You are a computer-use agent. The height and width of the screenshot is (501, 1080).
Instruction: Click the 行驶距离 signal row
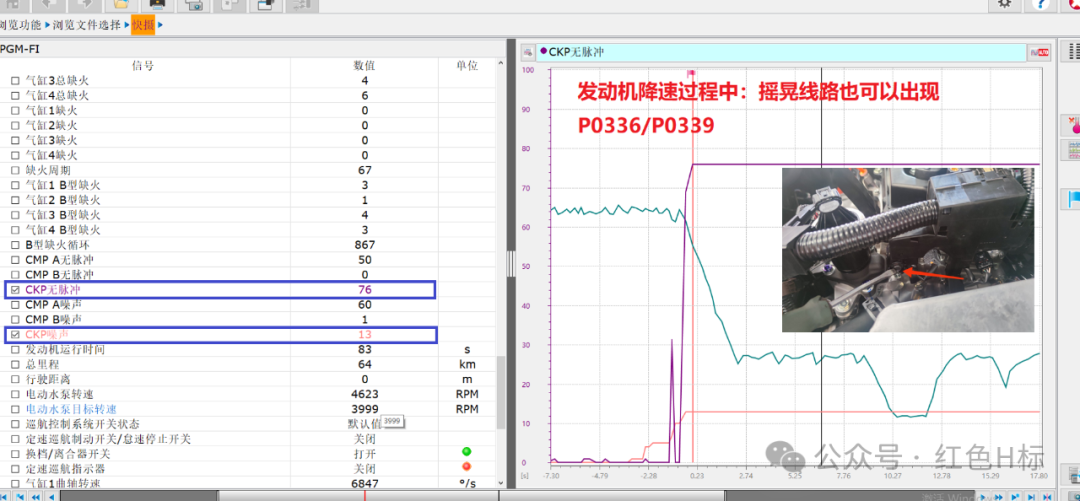pyautogui.click(x=248, y=380)
